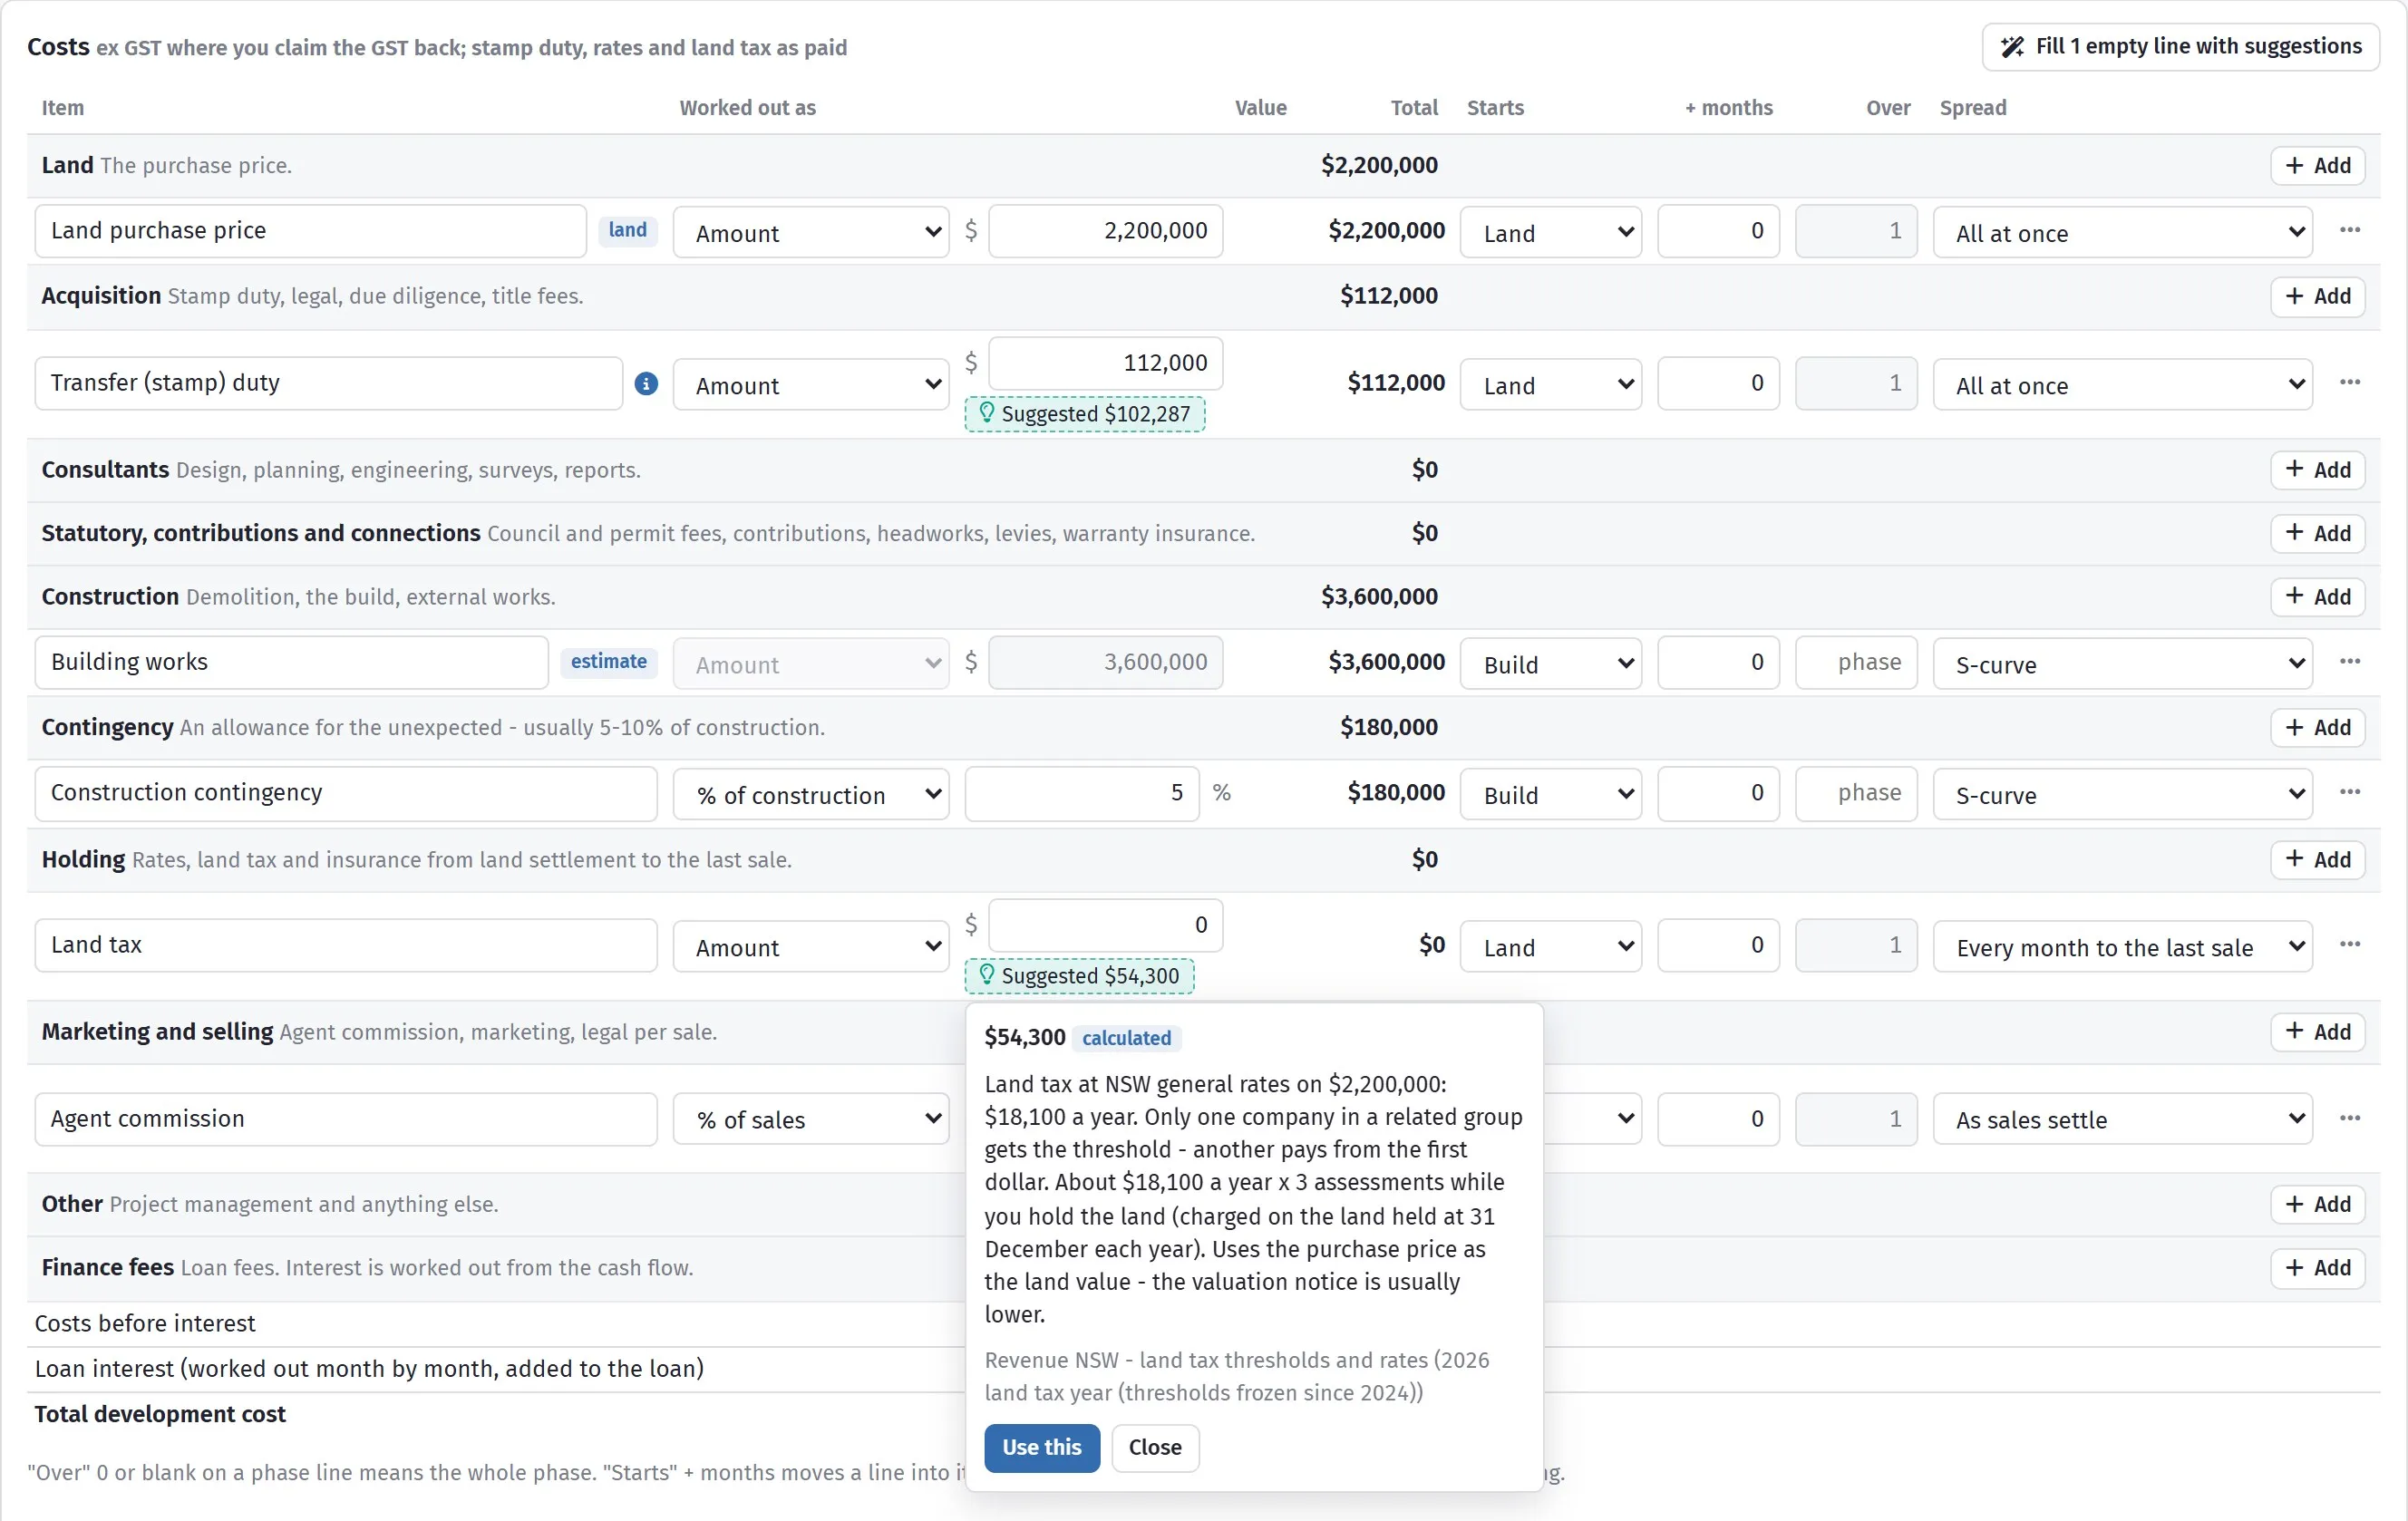The width and height of the screenshot is (2408, 1521).
Task: Click the + months field for Land tax
Action: tap(1718, 945)
